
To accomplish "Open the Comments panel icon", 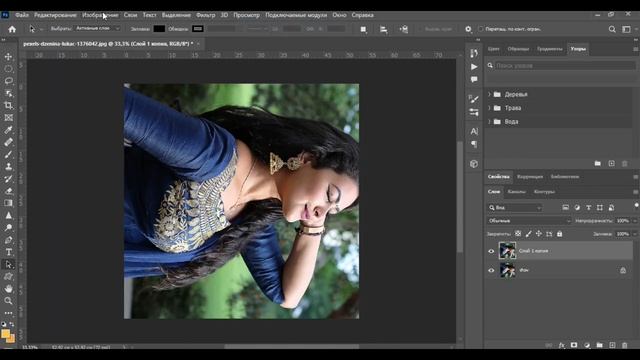I will (x=474, y=79).
